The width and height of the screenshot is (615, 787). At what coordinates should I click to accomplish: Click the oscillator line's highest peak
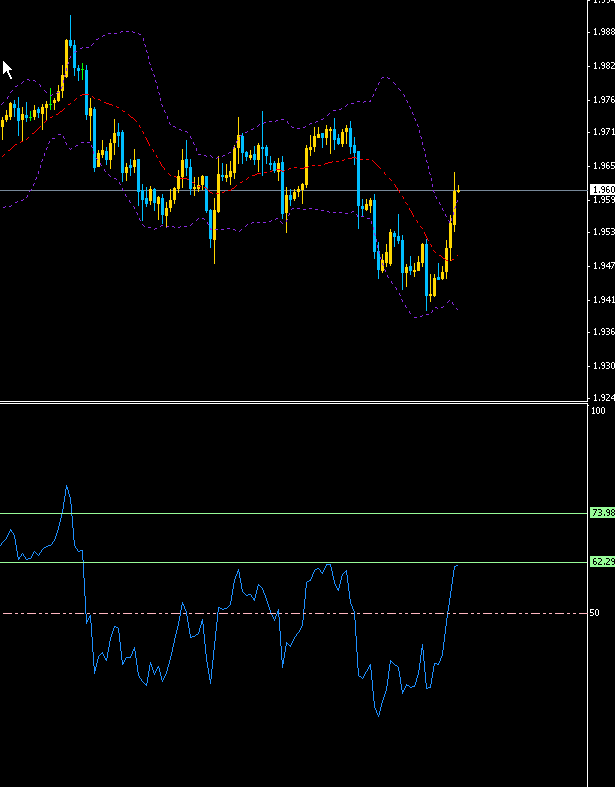pos(67,487)
